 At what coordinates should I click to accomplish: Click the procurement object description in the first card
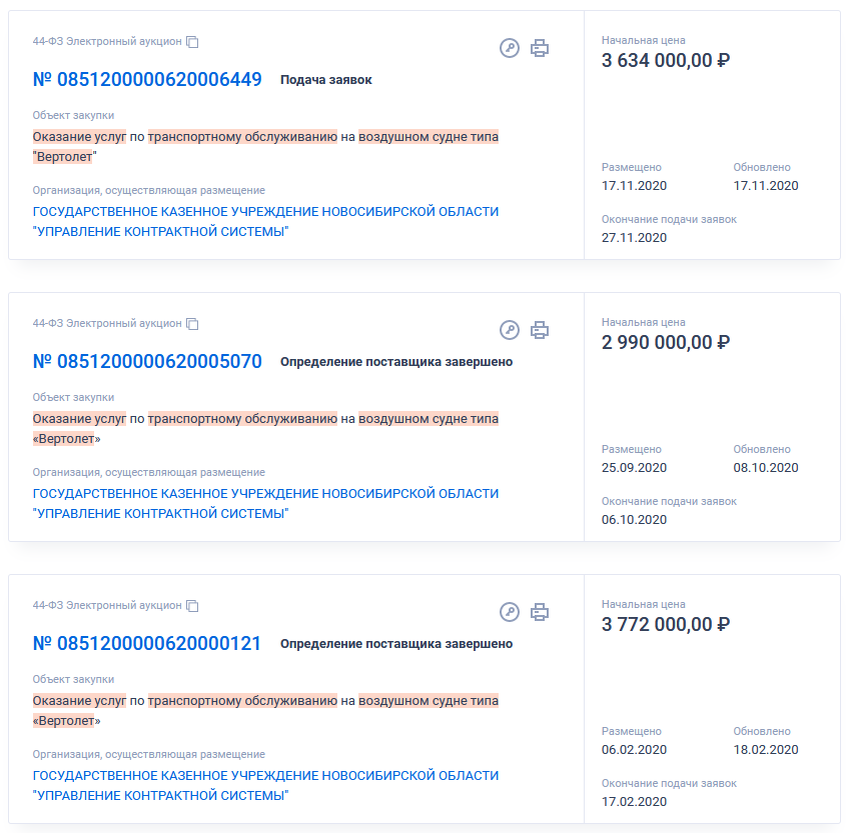(x=265, y=146)
